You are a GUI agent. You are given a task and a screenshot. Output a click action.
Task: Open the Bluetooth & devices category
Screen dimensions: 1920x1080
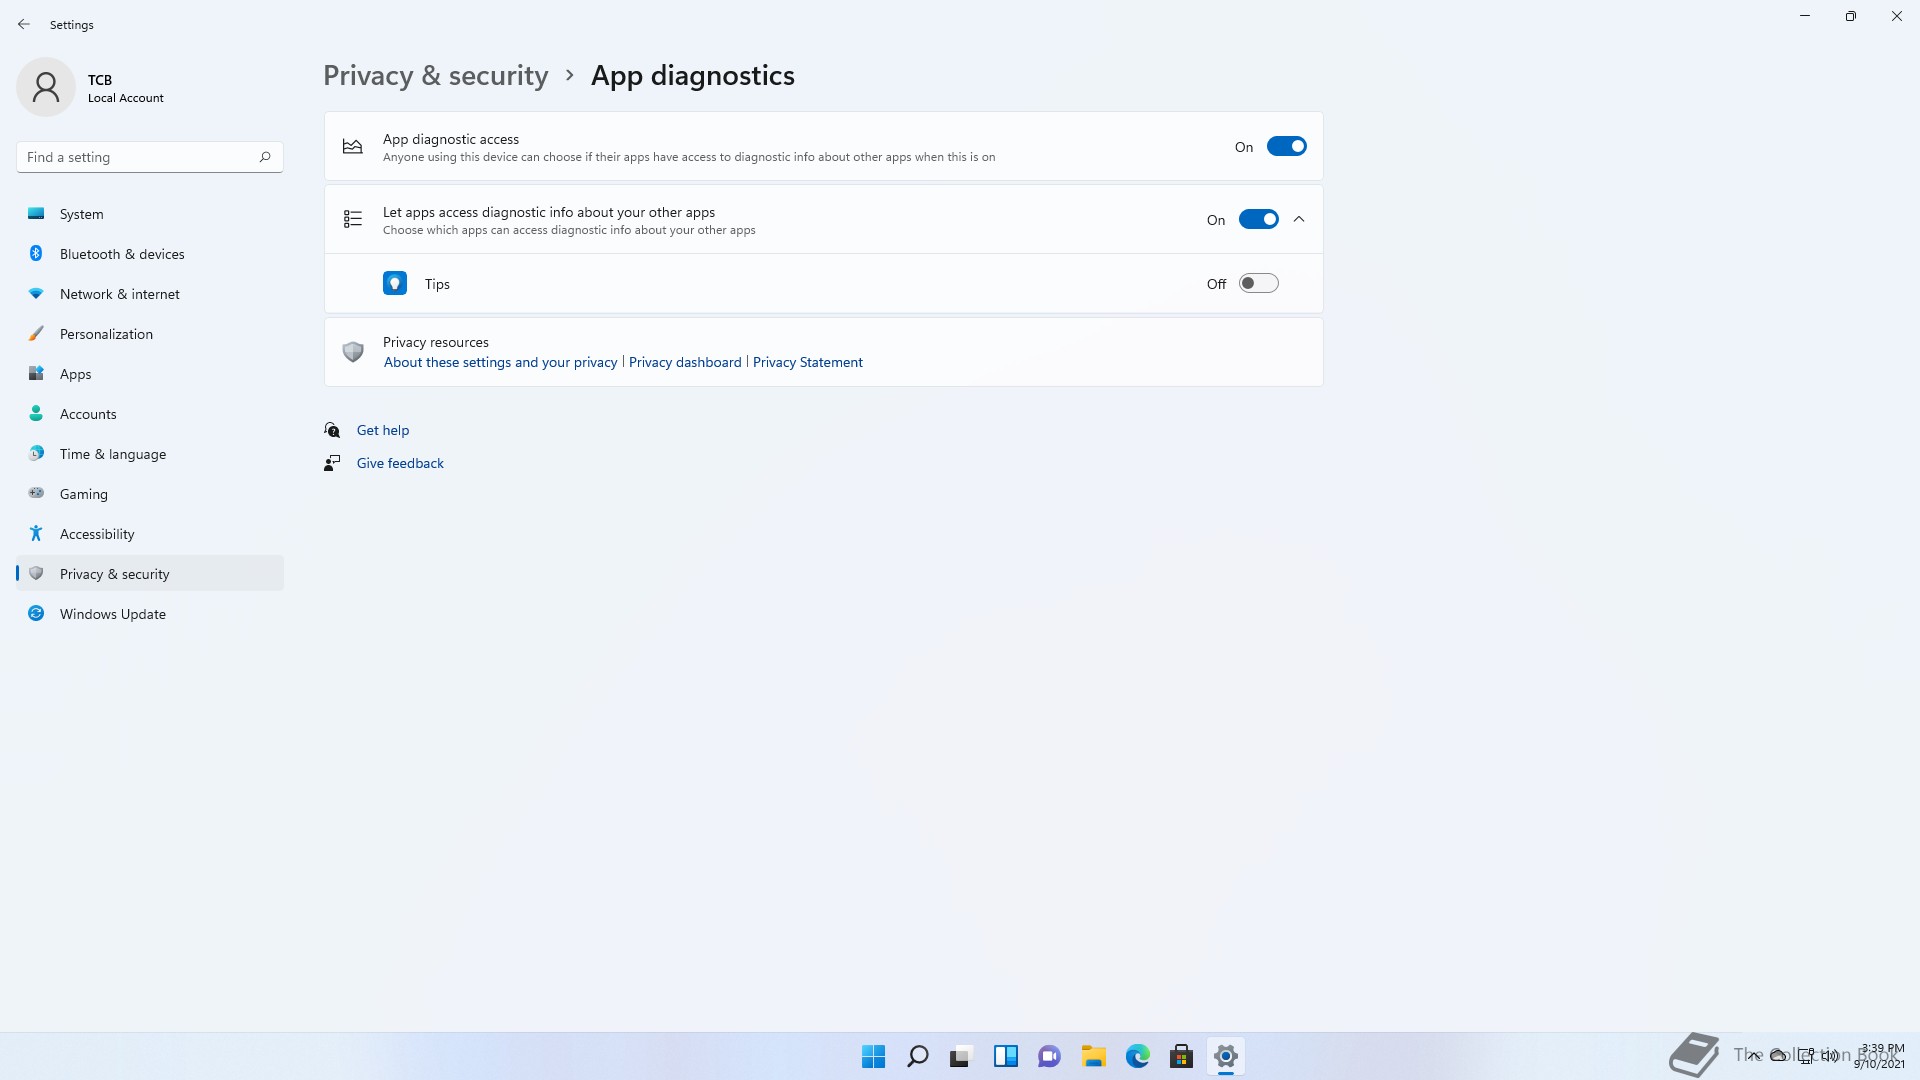click(150, 254)
